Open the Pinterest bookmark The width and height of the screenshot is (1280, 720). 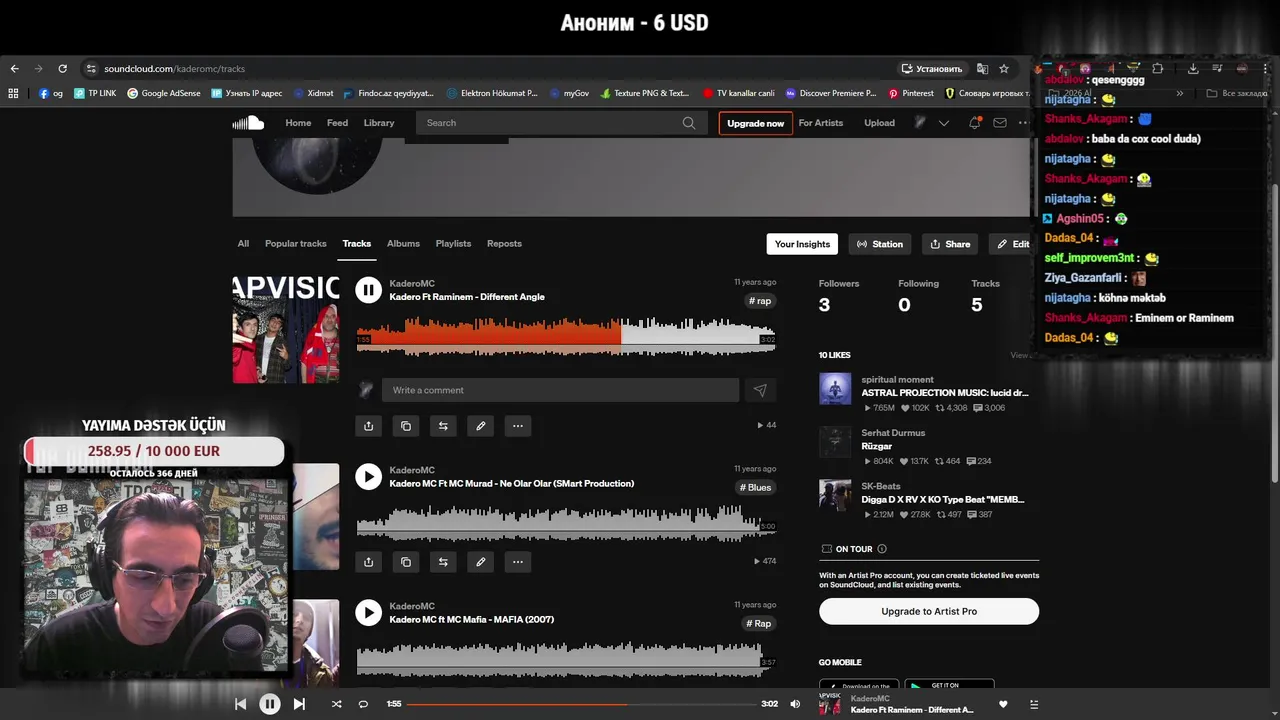[x=910, y=93]
